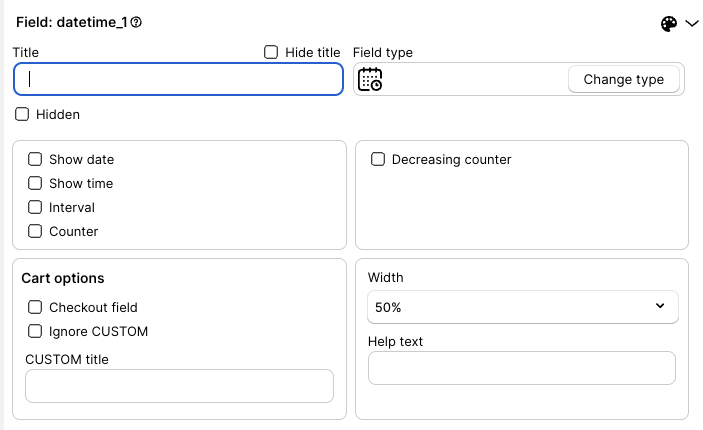The height and width of the screenshot is (430, 703).
Task: Expand the chevron next to palette icon
Action: click(x=692, y=23)
